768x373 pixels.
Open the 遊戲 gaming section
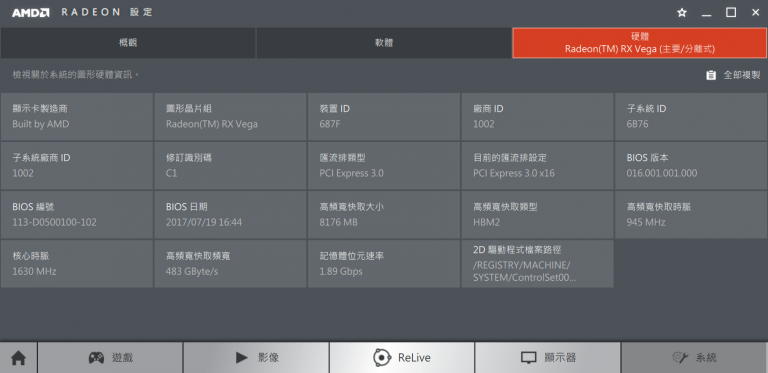click(110, 358)
